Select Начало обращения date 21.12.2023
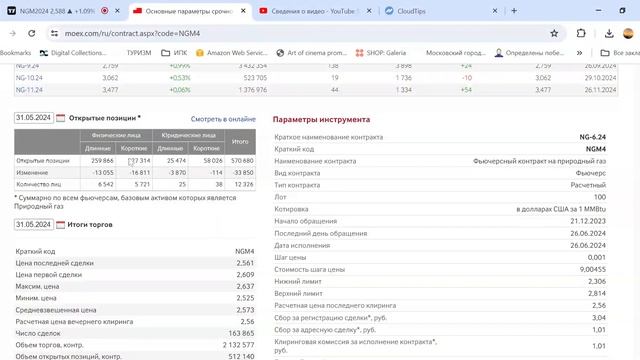The image size is (640, 360). [x=588, y=221]
